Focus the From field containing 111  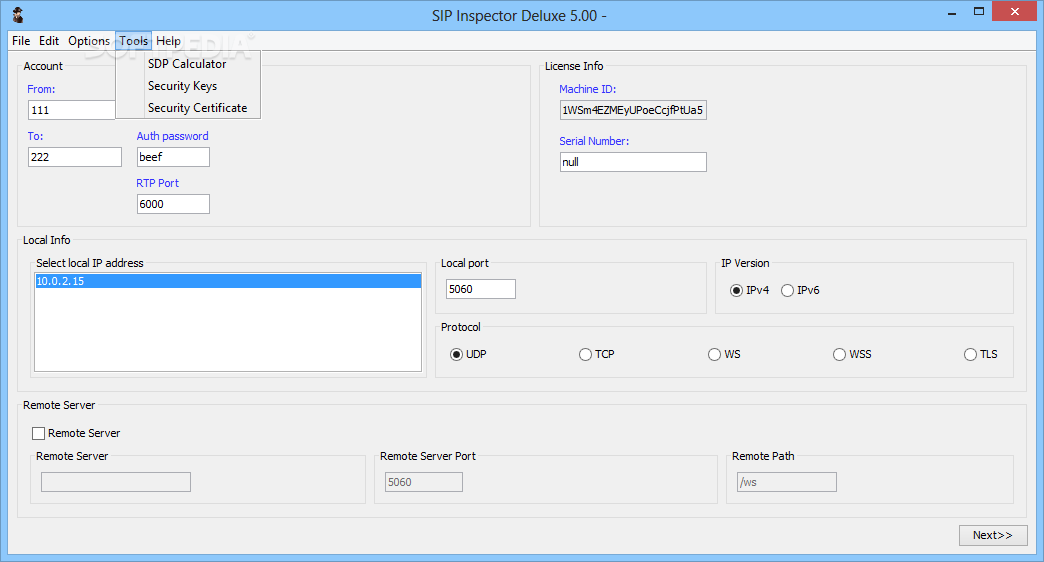pyautogui.click(x=72, y=110)
